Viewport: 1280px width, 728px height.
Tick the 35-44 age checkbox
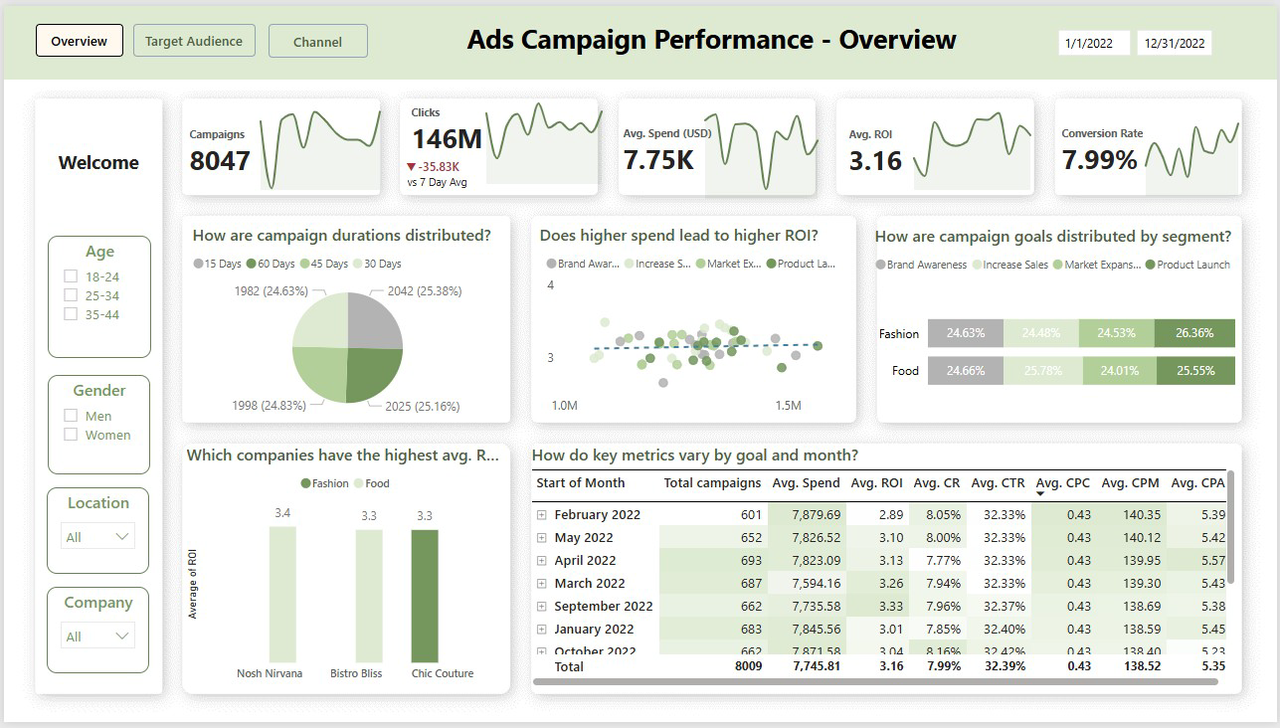pyautogui.click(x=71, y=314)
